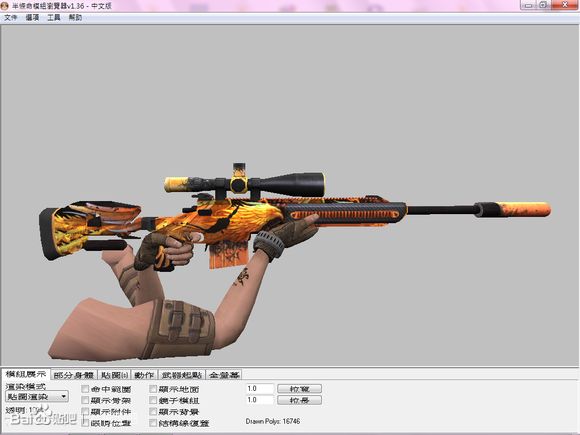Switch to the 貼圖 textures tab
This screenshot has height=435, width=580.
pos(114,375)
